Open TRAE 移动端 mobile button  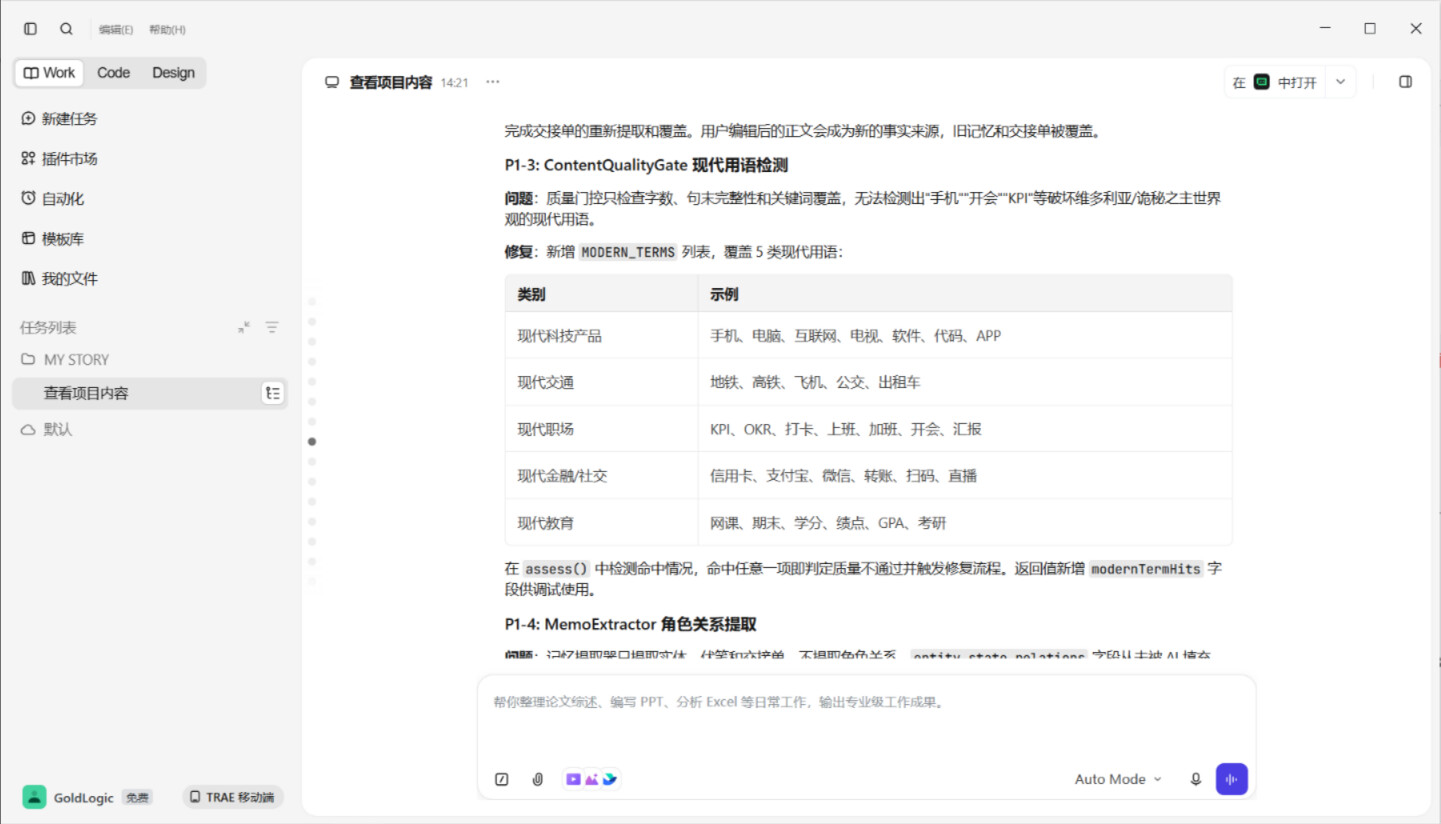233,797
